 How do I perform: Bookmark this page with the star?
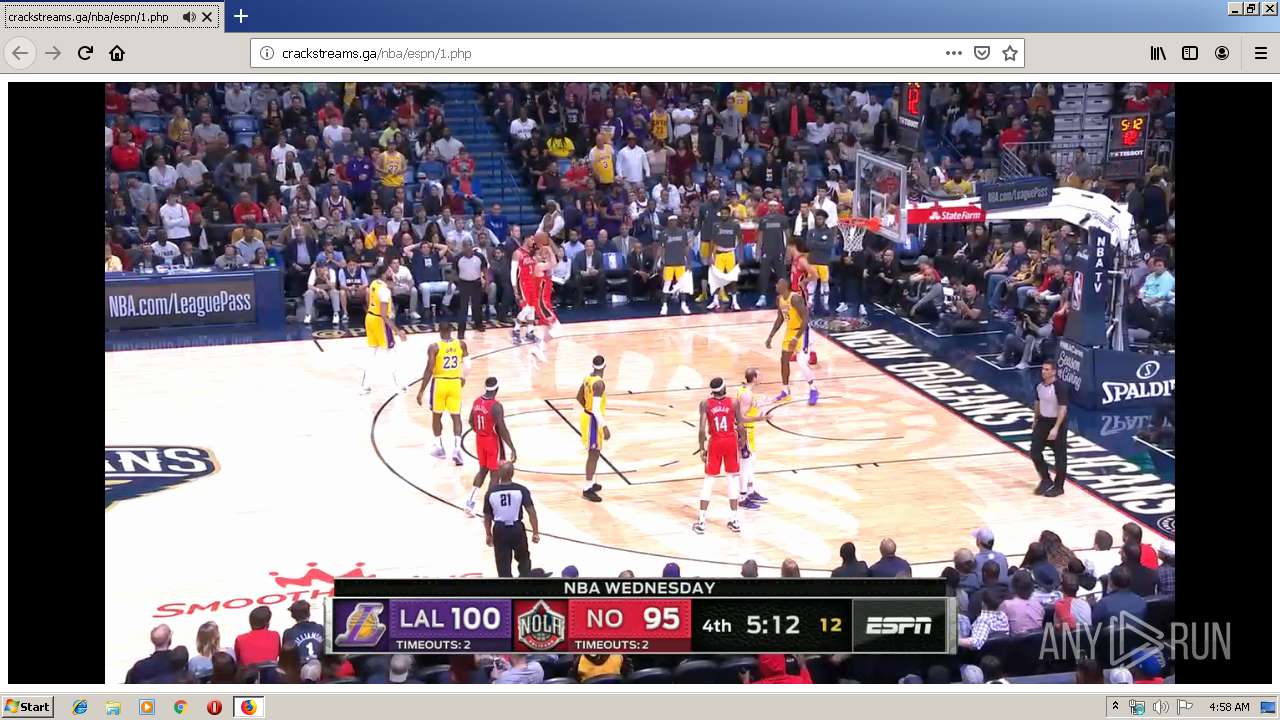1010,53
